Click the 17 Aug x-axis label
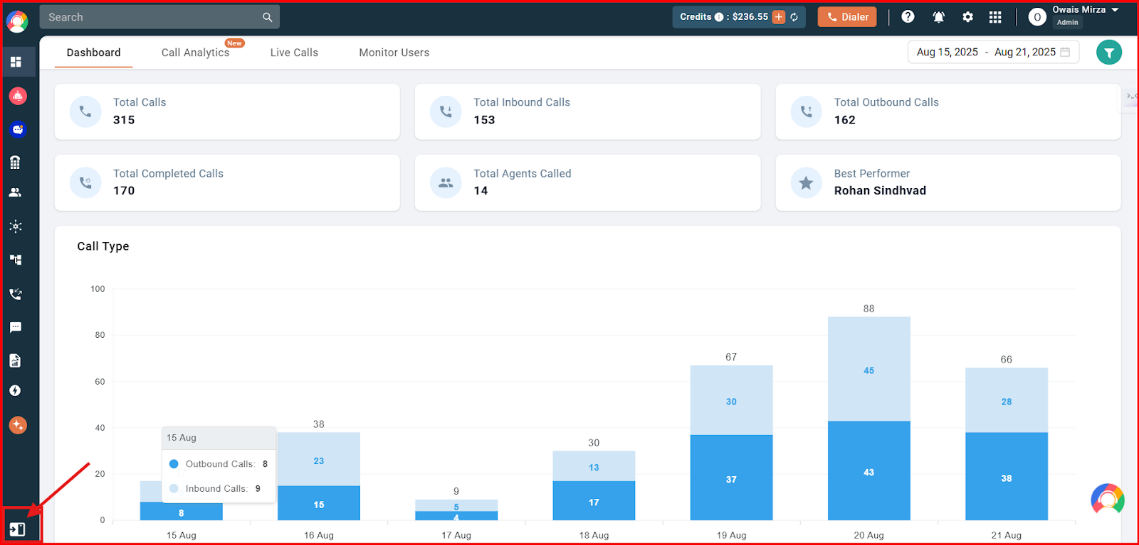1139x545 pixels. (x=456, y=536)
